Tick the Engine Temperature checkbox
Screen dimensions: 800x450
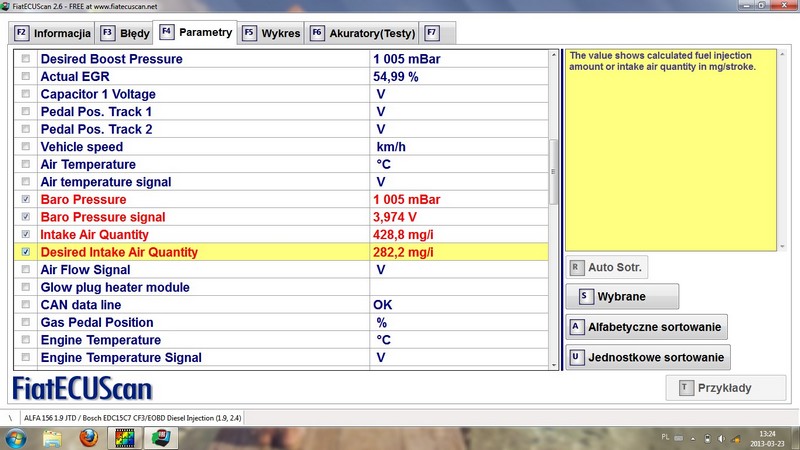[x=26, y=340]
